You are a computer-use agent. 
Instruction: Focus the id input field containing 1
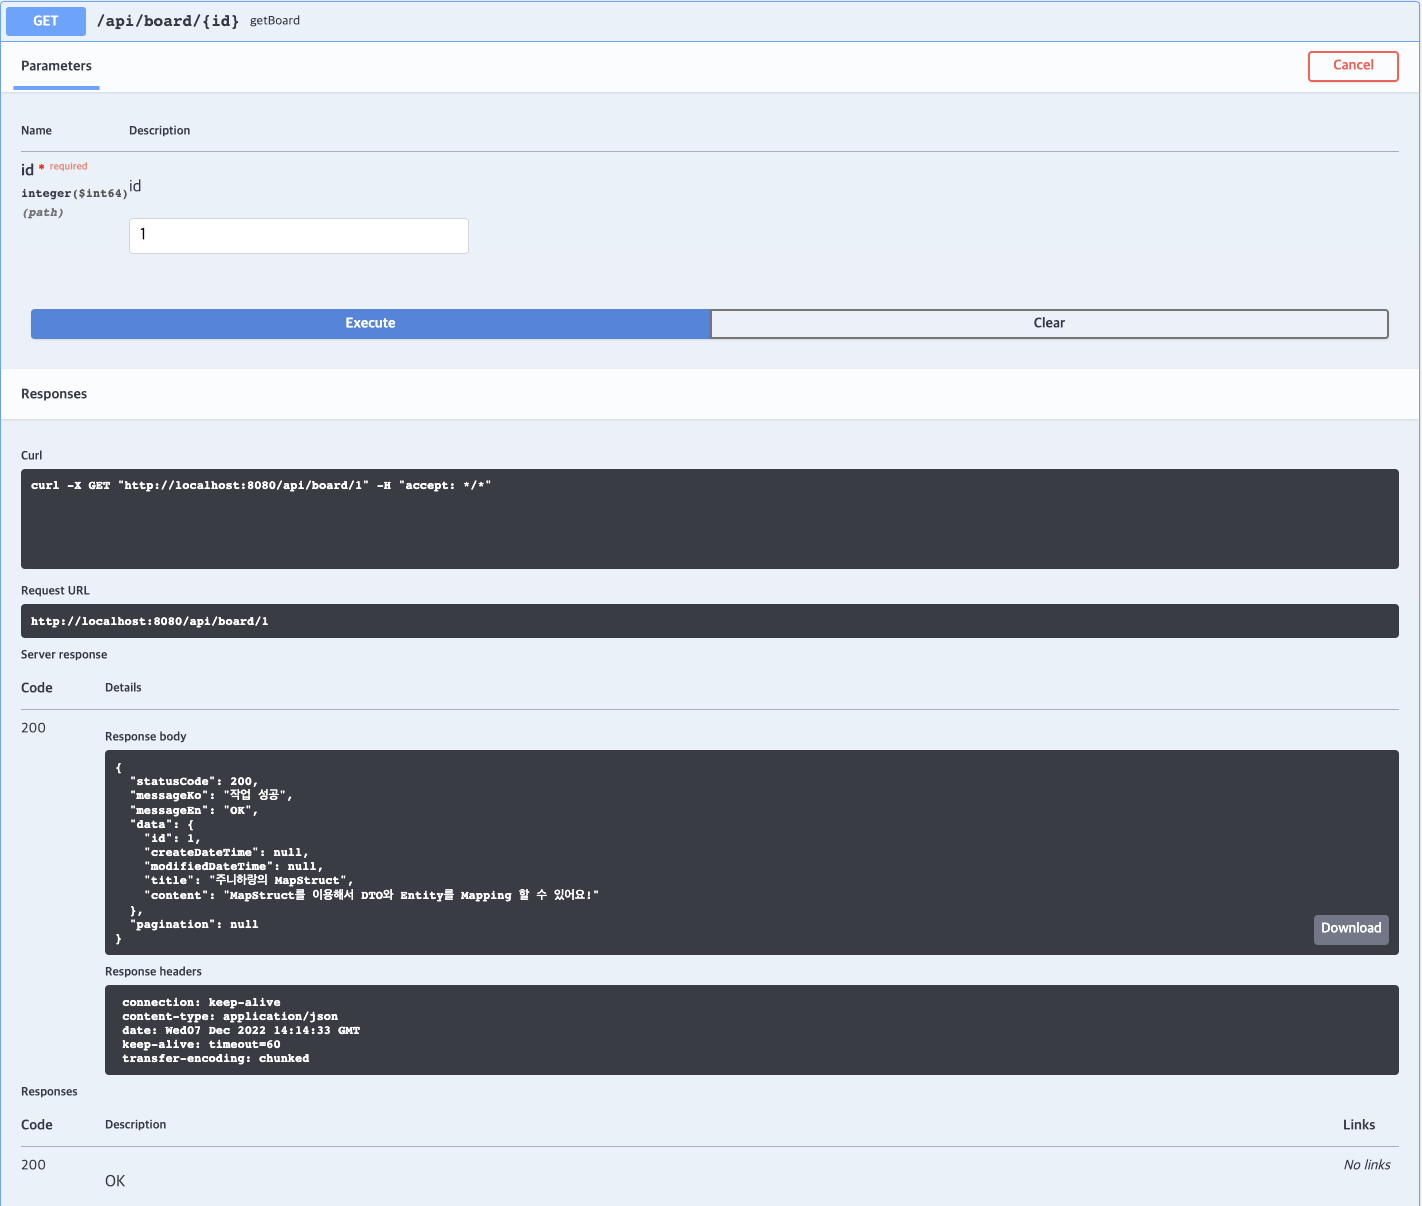click(299, 236)
